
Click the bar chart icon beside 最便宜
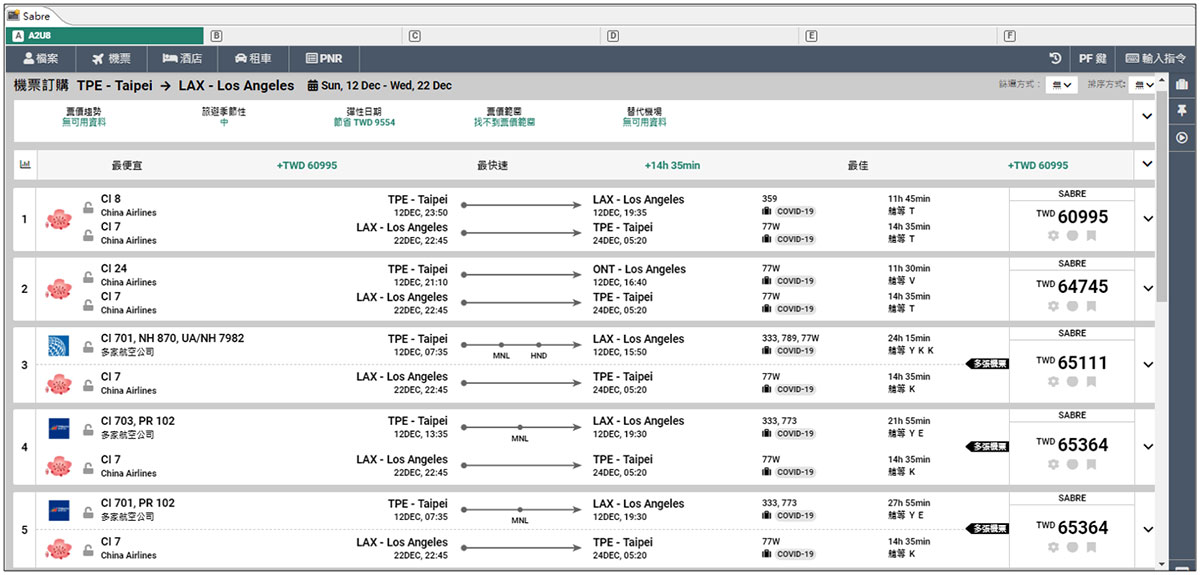point(24,165)
